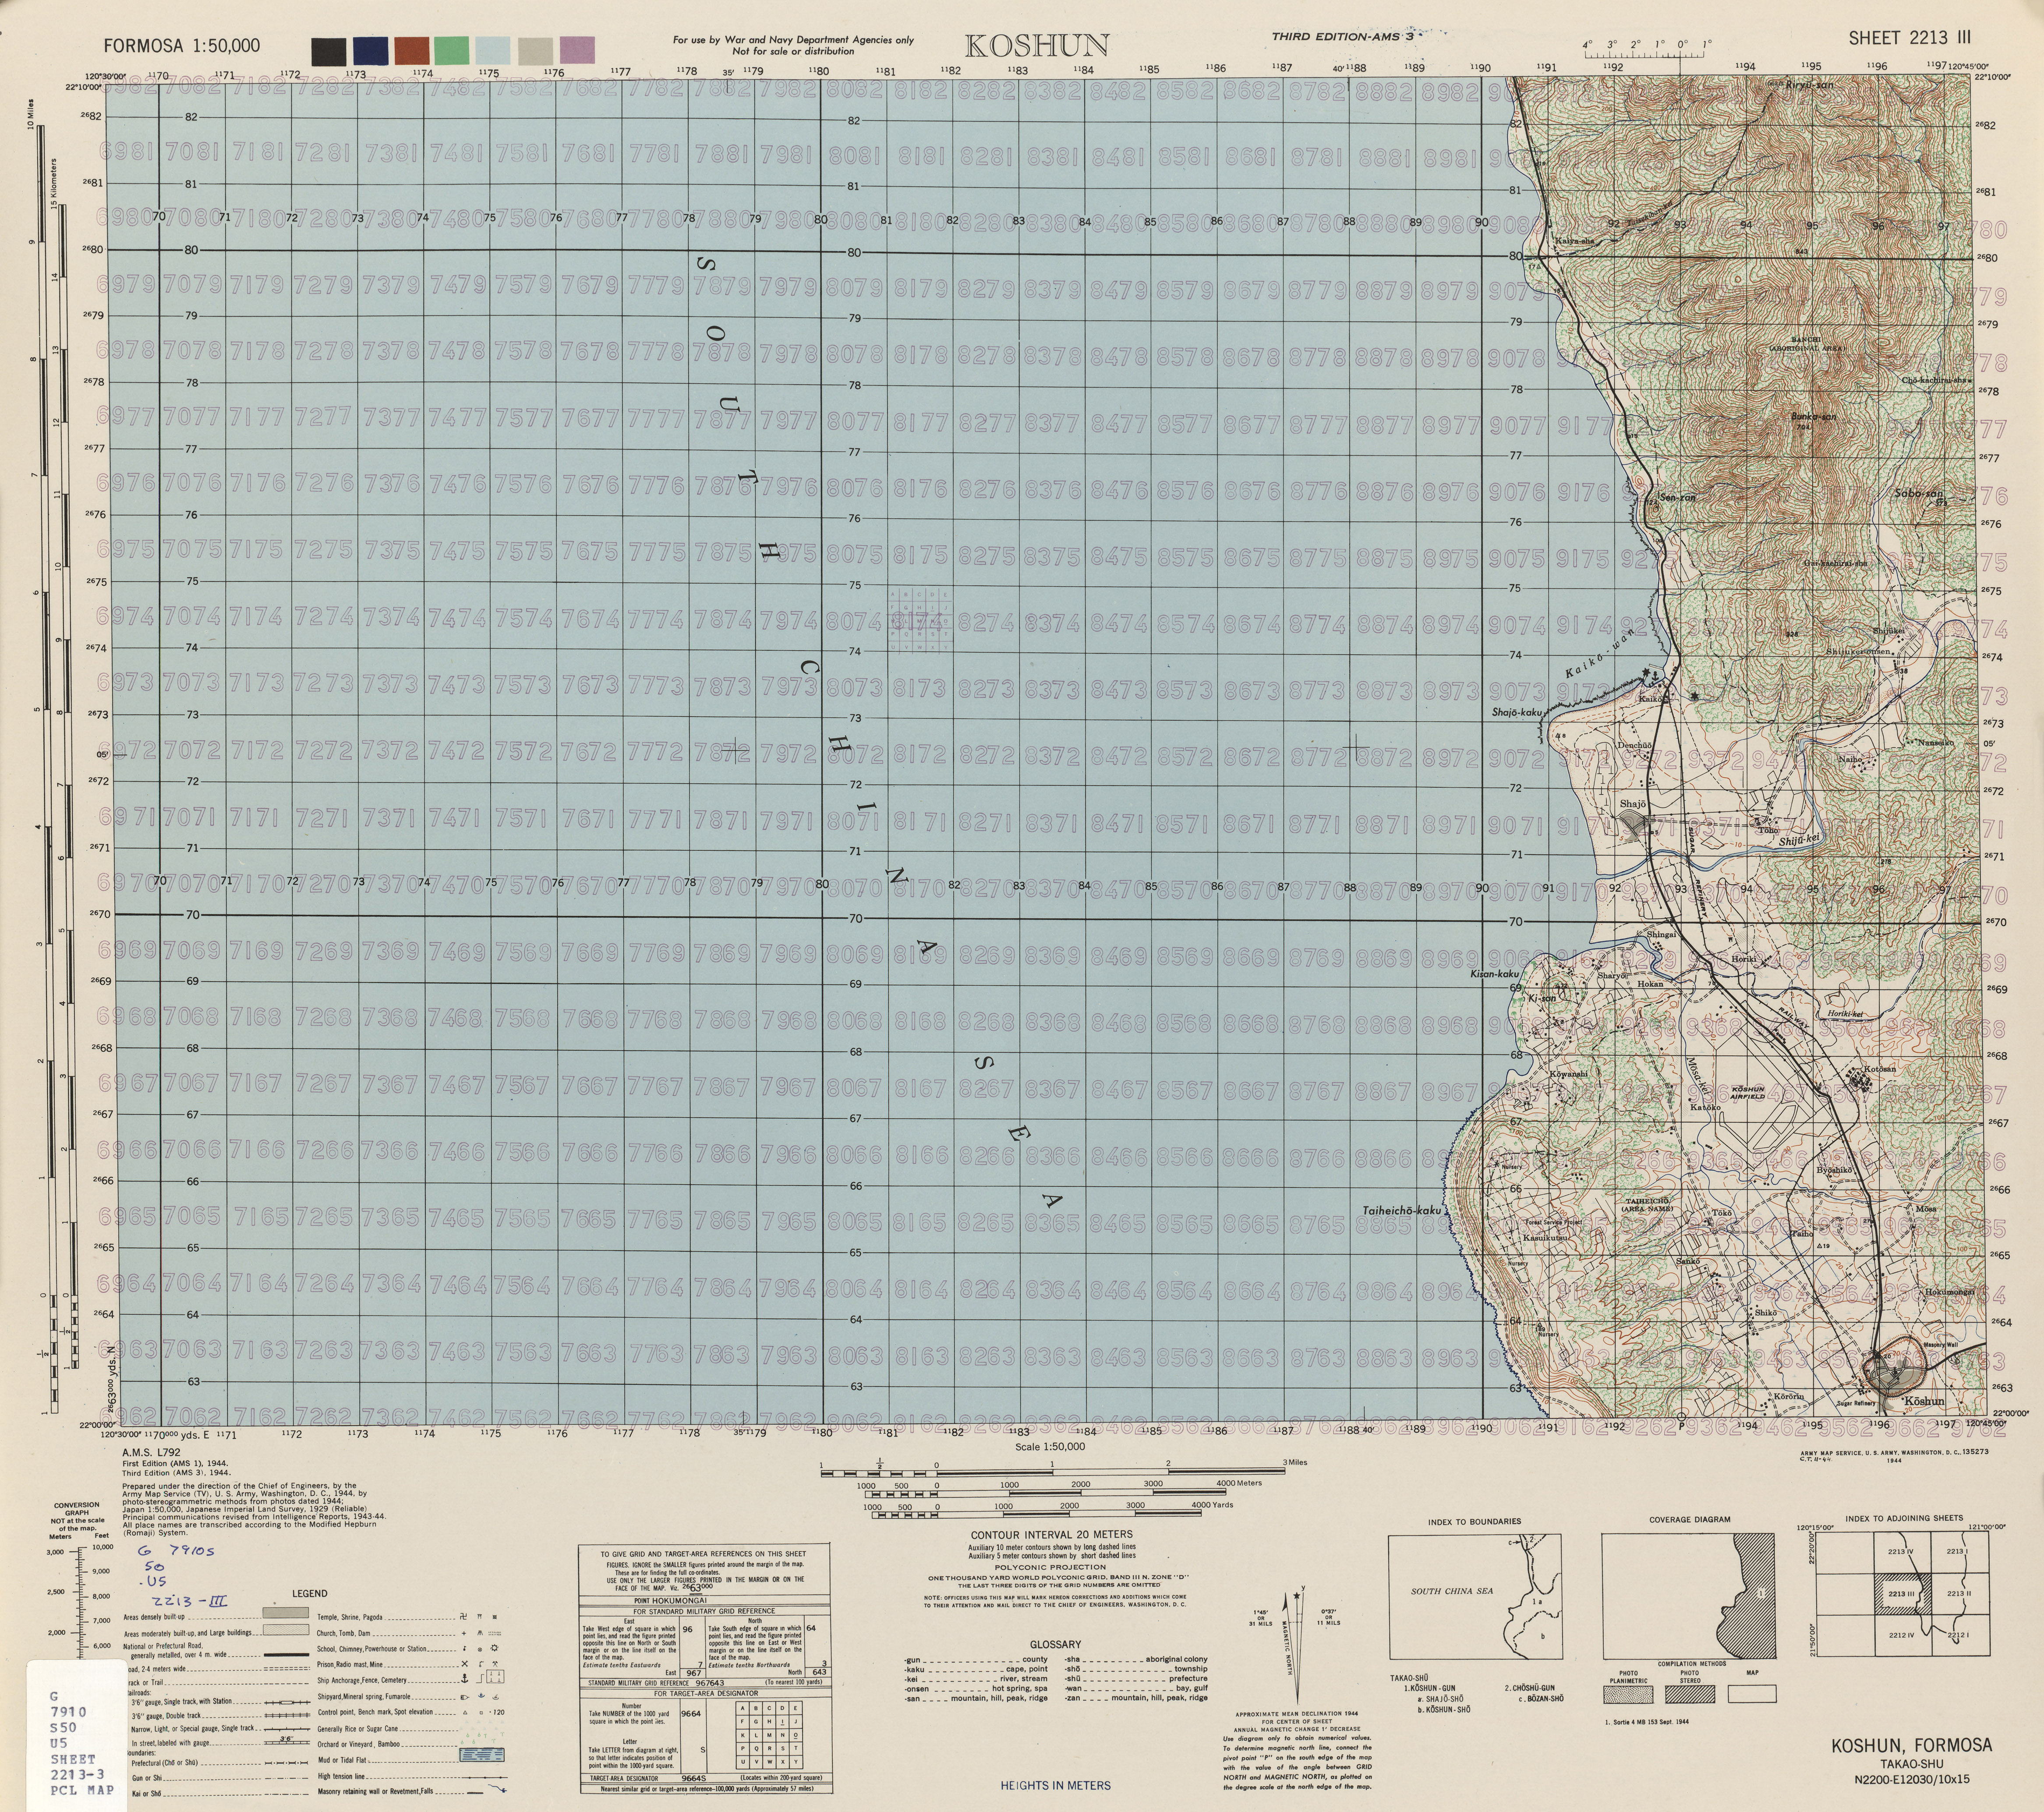Click letter S in the target-area letter grid
Image resolution: width=2044 pixels, height=1812 pixels.
coord(783,1749)
